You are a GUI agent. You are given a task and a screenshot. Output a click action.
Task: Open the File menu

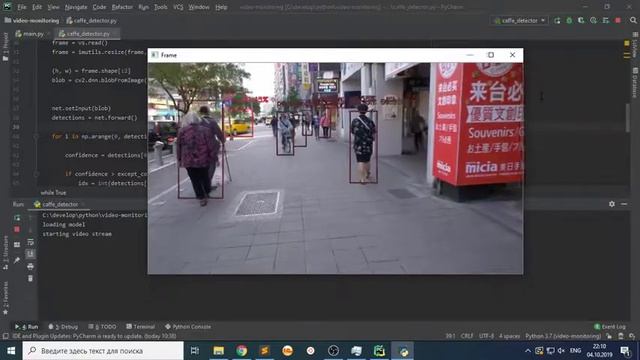[22, 7]
